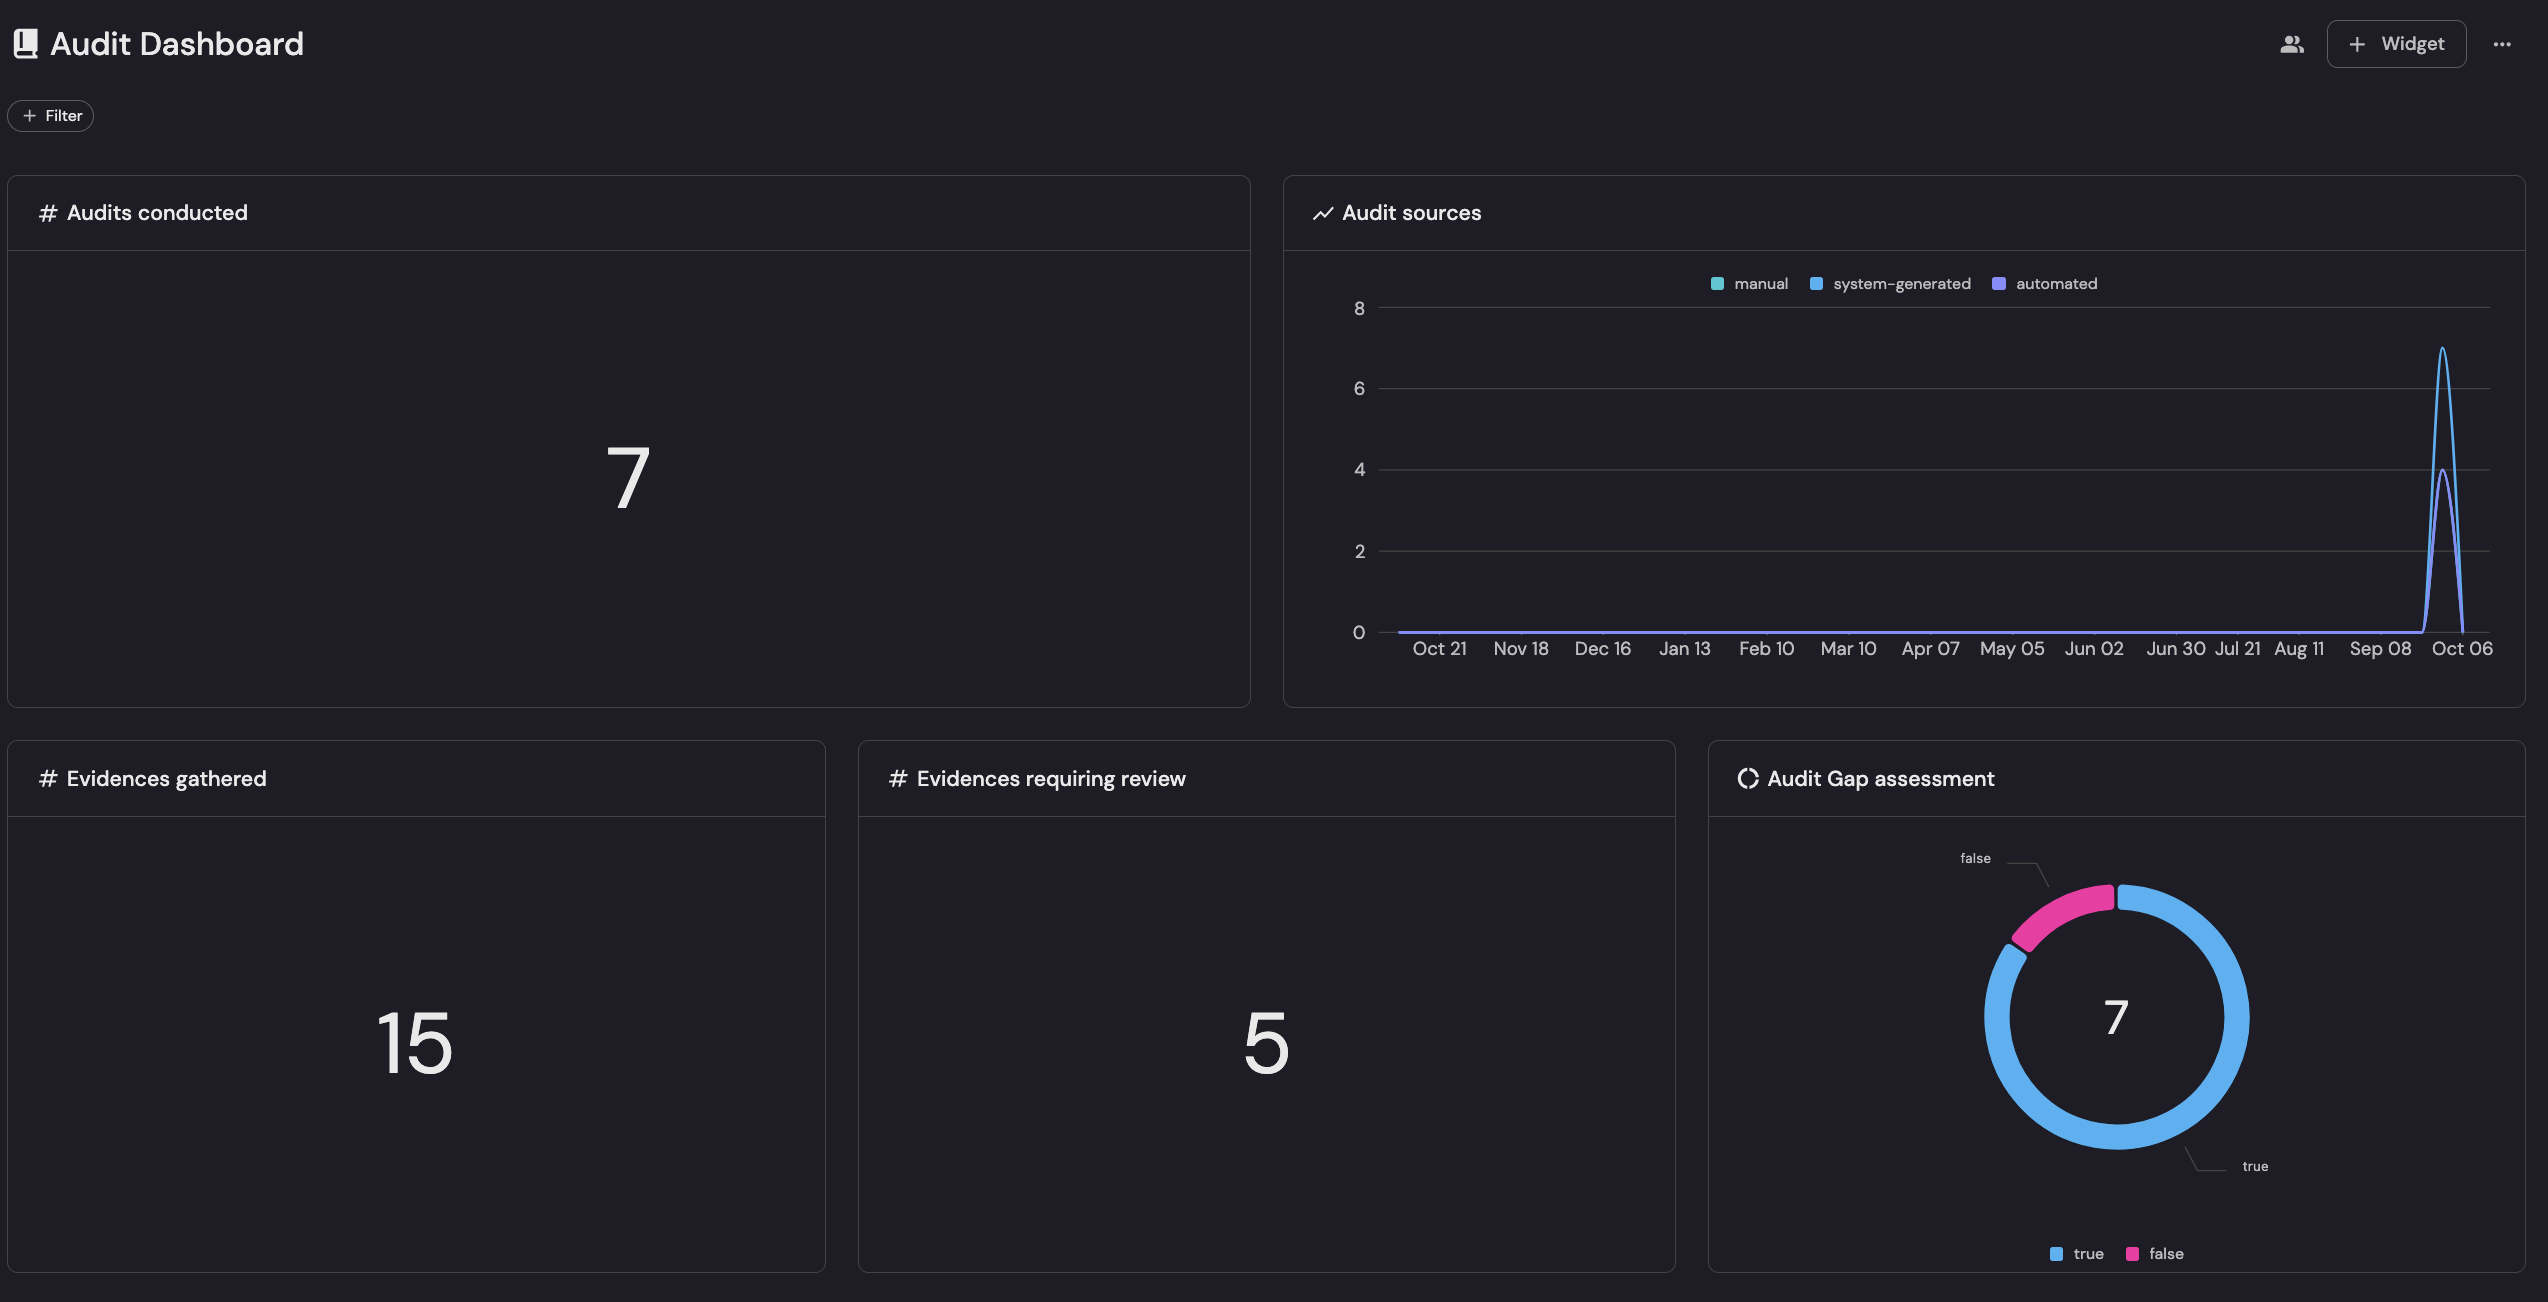Open the members/share people icon
2548x1302 pixels.
(2292, 44)
